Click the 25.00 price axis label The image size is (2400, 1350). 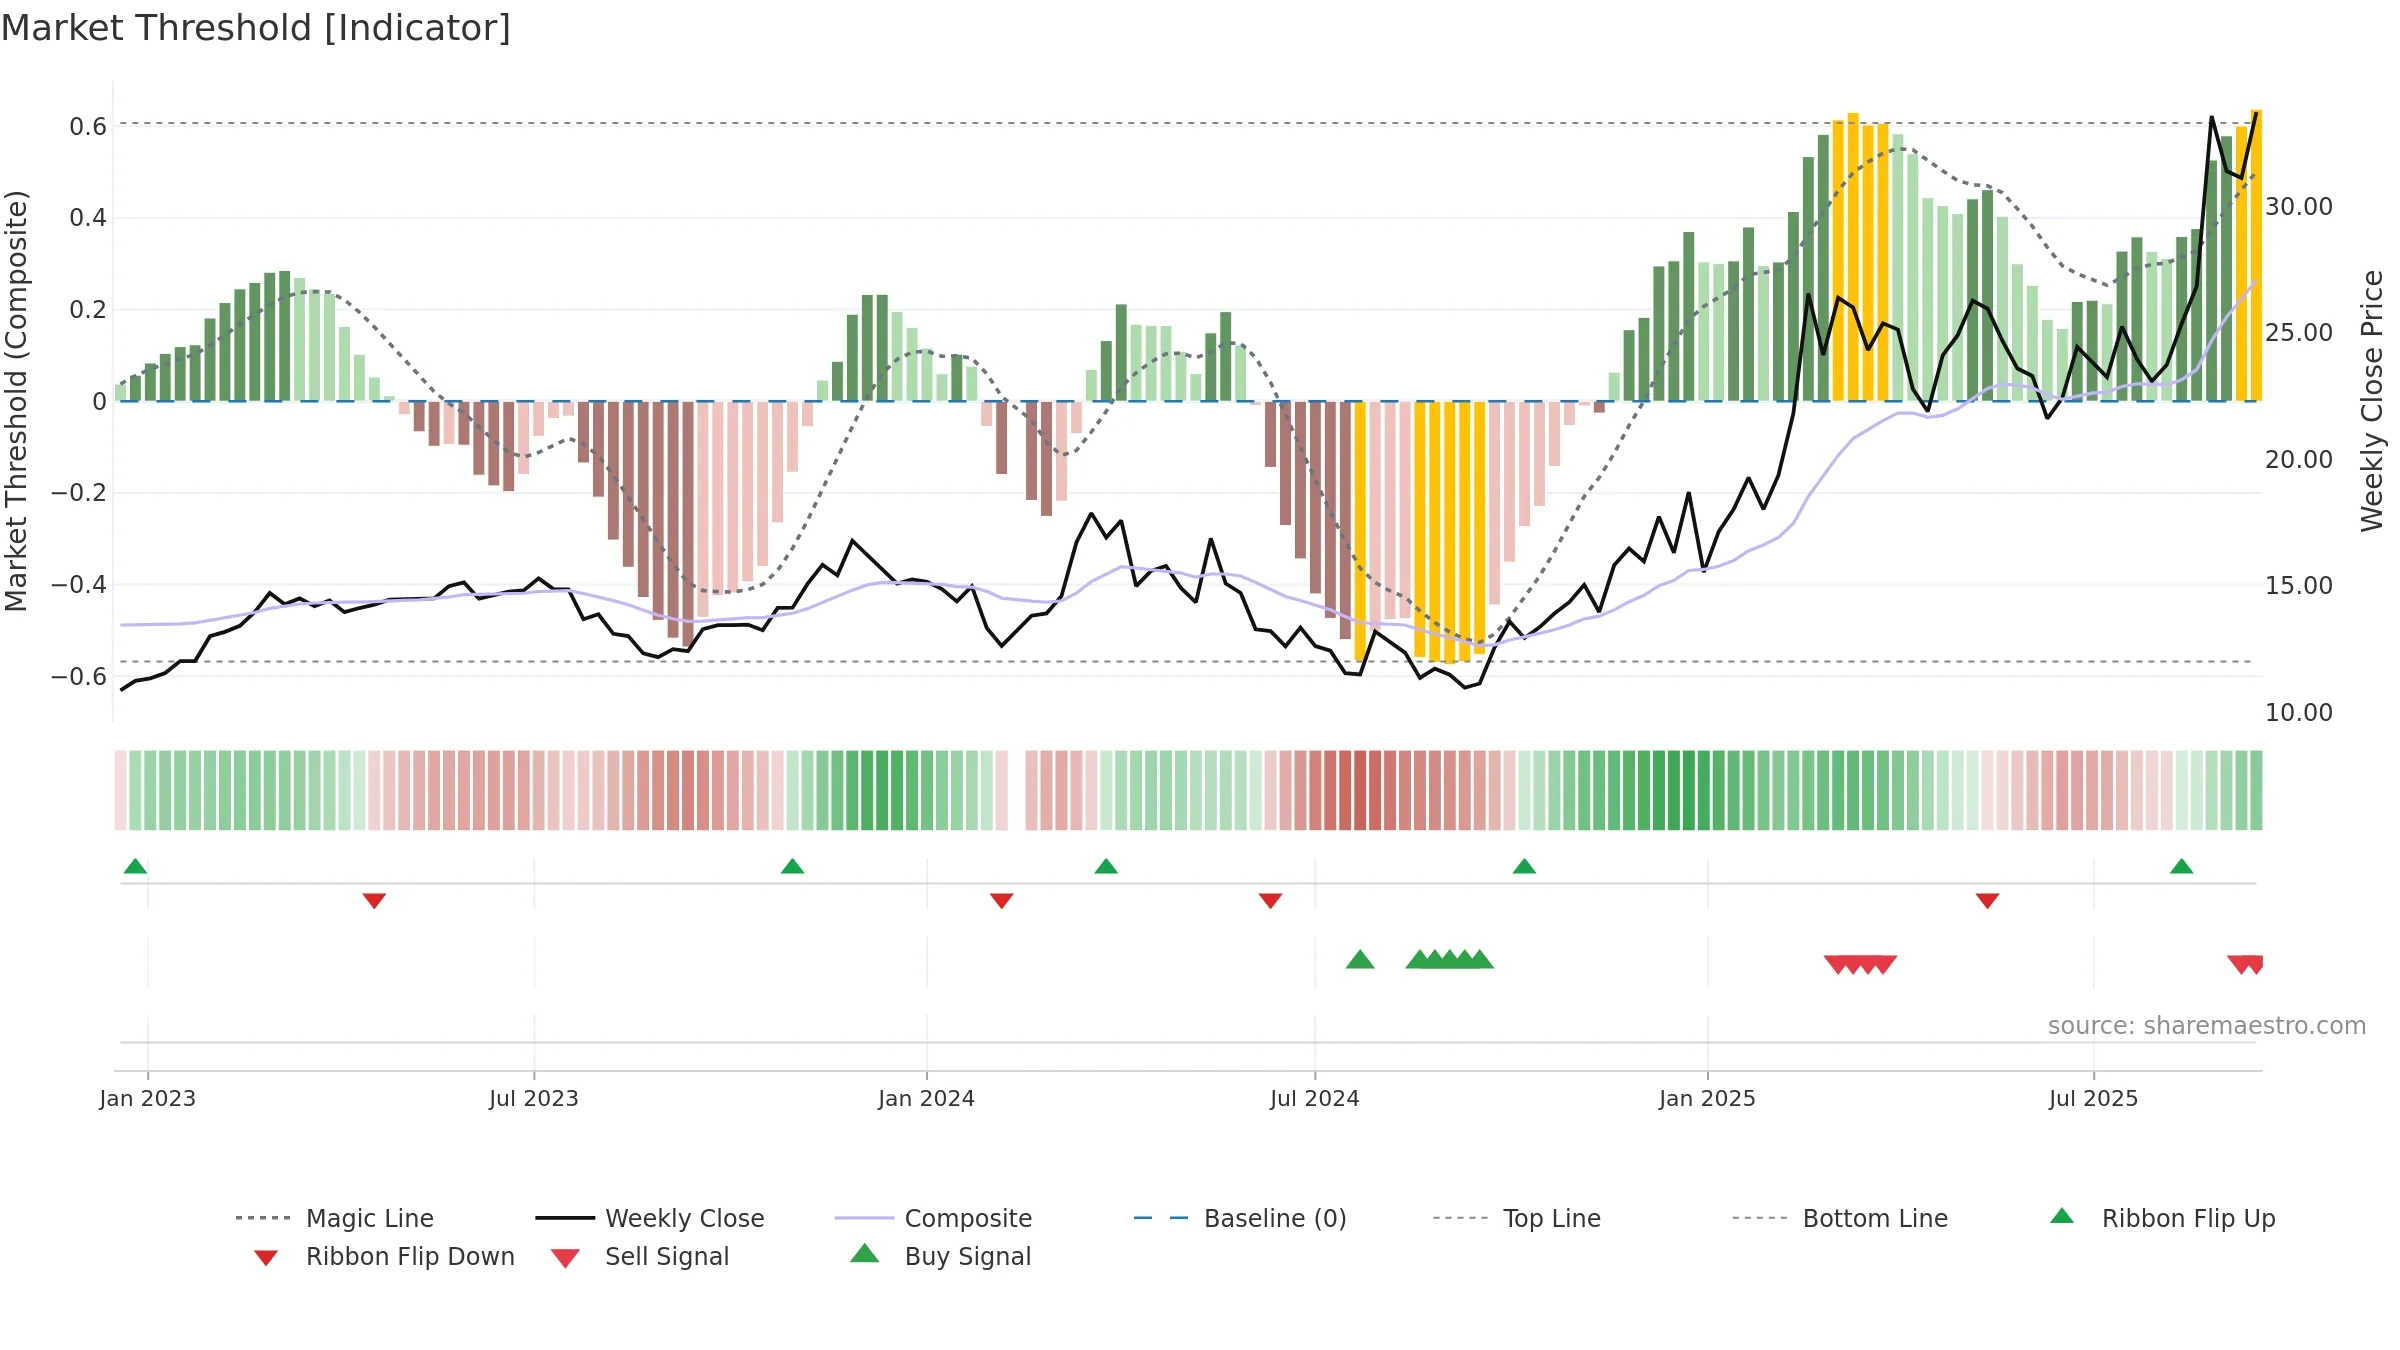point(2299,333)
